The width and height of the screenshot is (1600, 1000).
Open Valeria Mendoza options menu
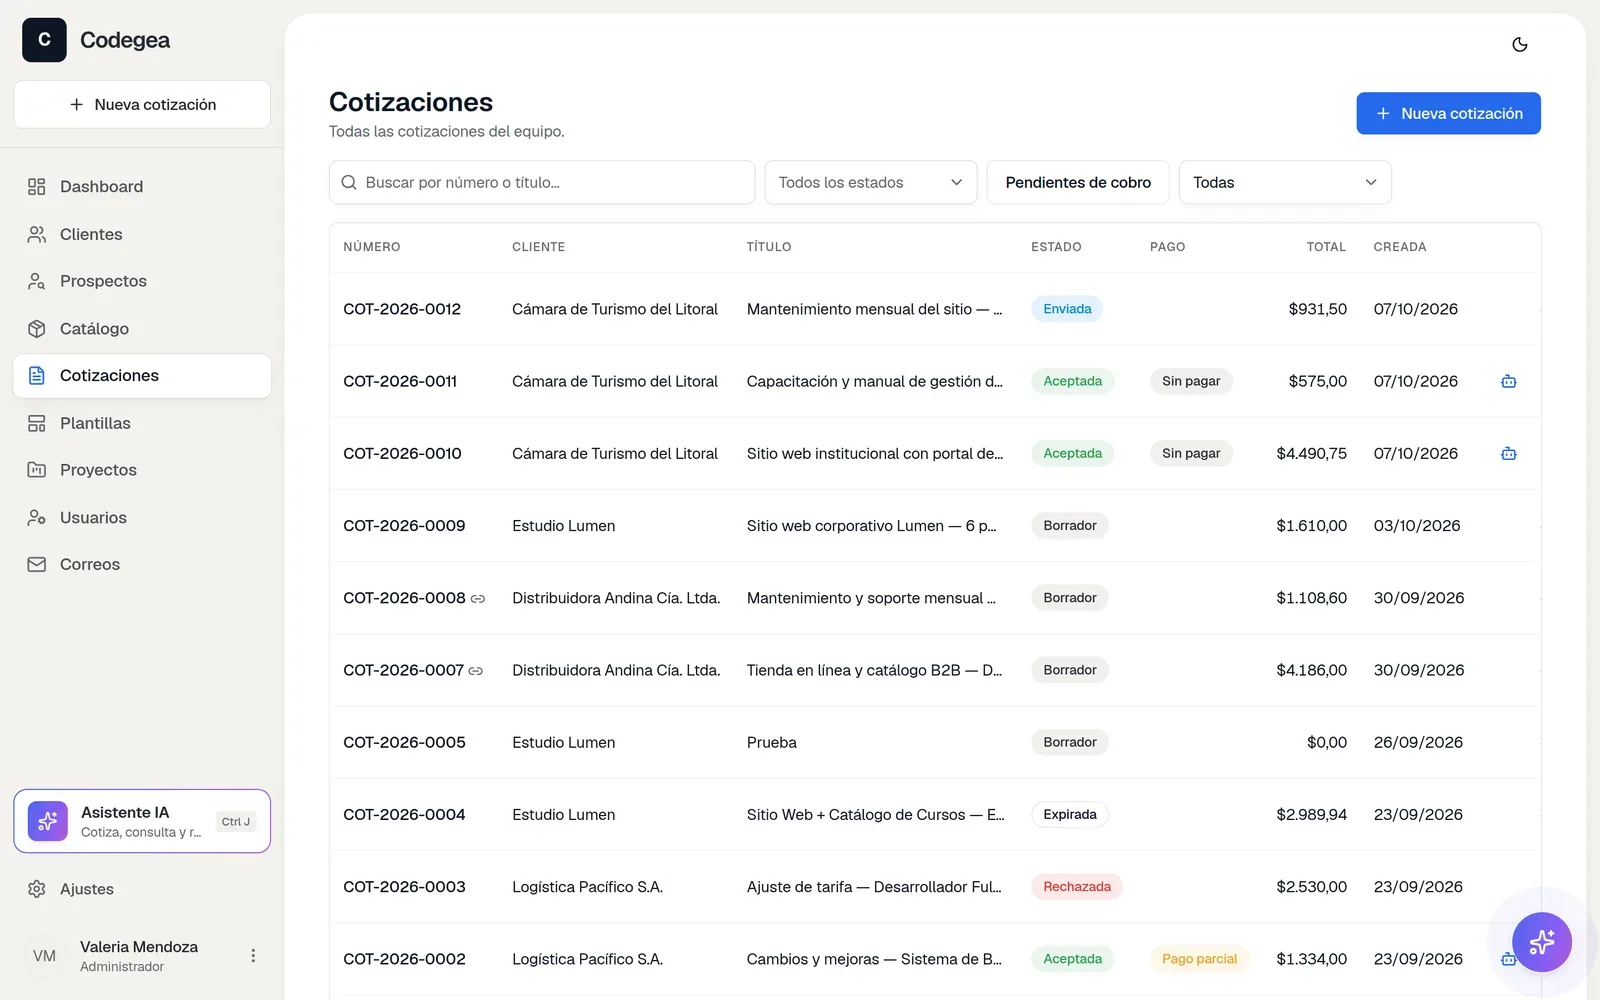tap(253, 956)
